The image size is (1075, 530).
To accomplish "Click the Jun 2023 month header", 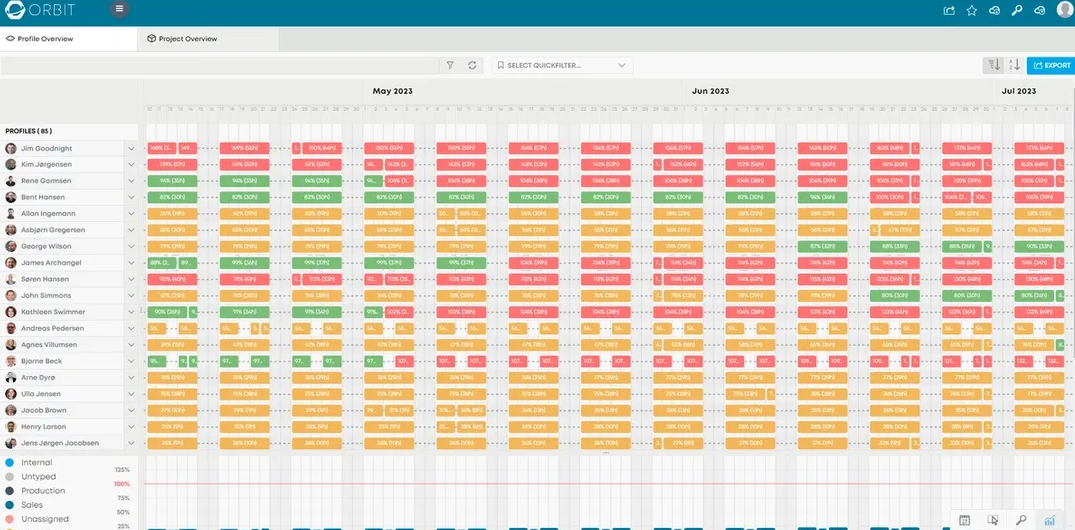I will tap(710, 91).
